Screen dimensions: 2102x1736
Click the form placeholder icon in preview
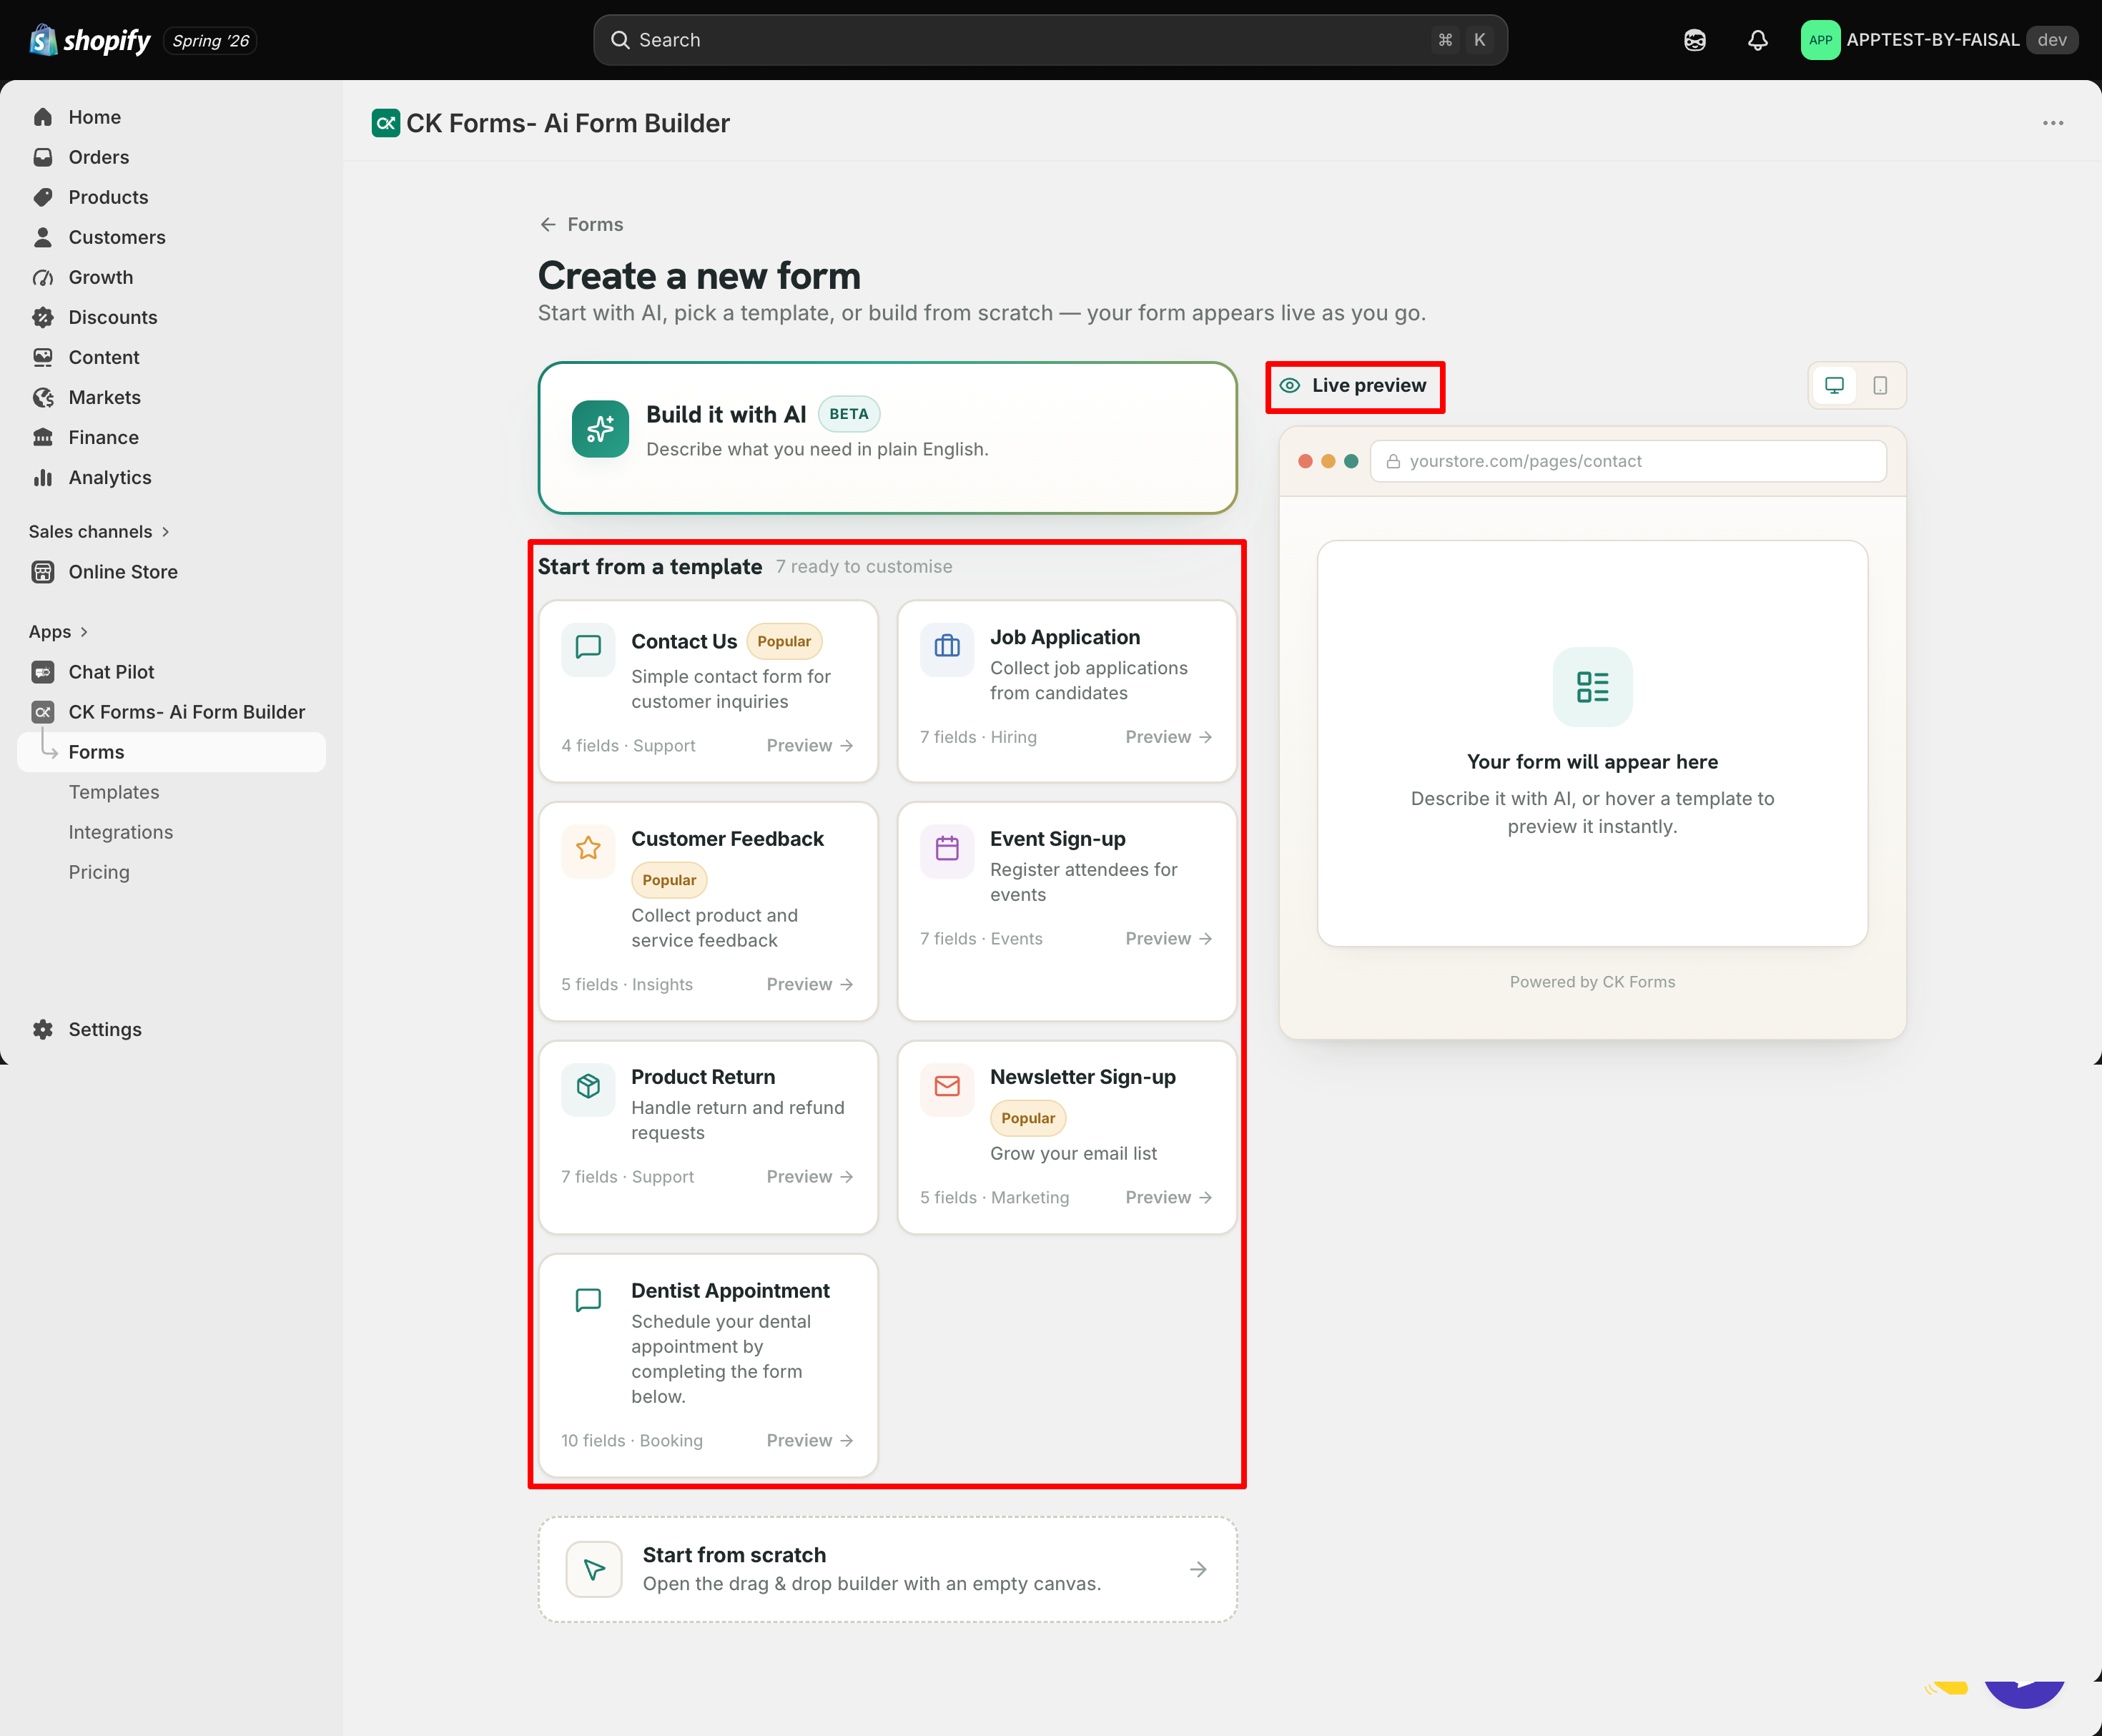click(x=1592, y=687)
